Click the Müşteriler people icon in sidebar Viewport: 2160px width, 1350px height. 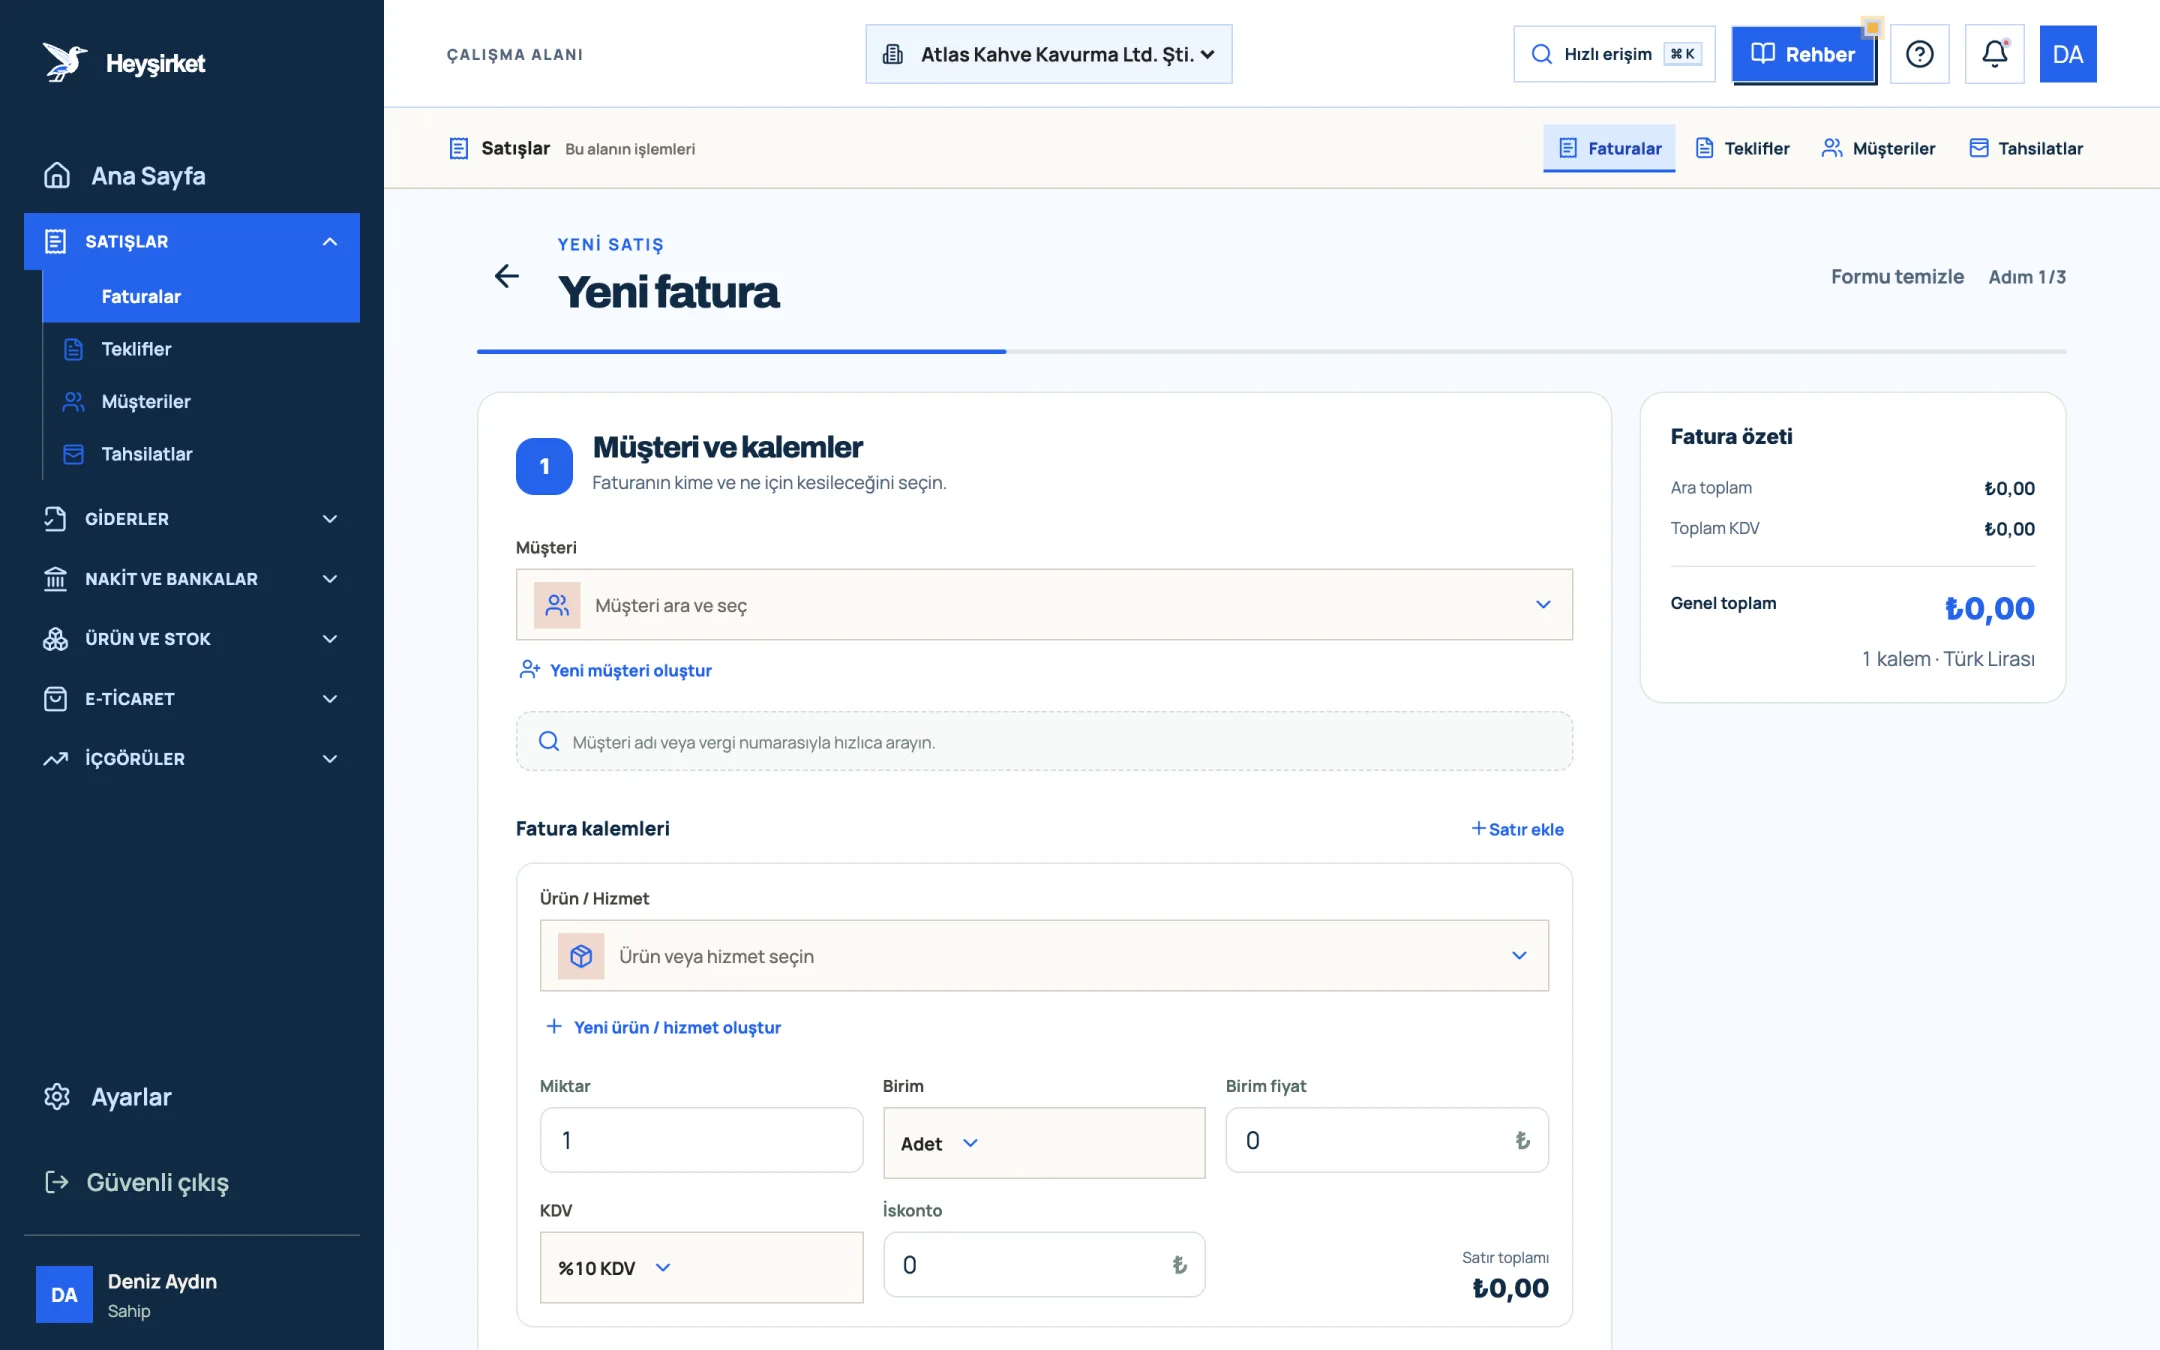coord(73,401)
